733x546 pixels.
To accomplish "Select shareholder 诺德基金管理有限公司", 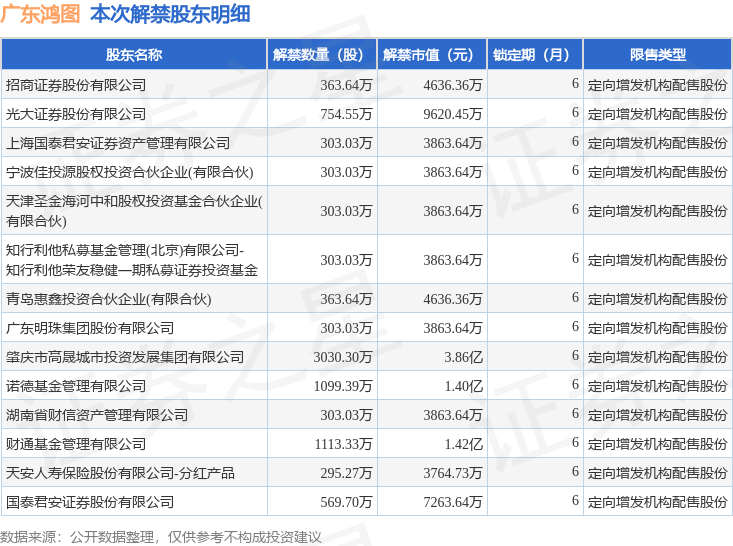I will pyautogui.click(x=76, y=386).
